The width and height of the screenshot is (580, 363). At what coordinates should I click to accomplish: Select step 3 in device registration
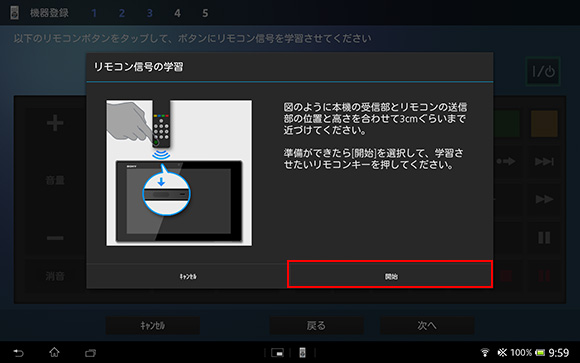click(x=149, y=13)
